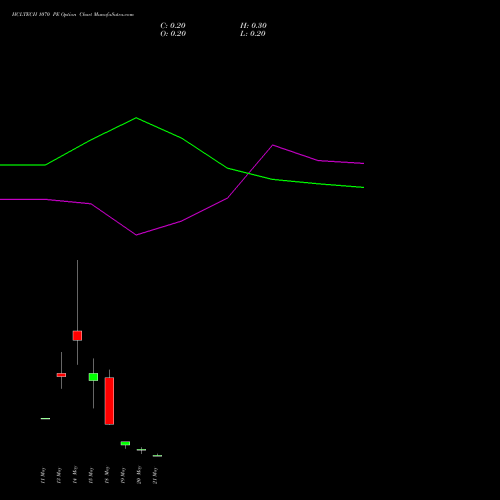Click the low value "L: 0.20"
500x500 pixels.
click(x=253, y=34)
